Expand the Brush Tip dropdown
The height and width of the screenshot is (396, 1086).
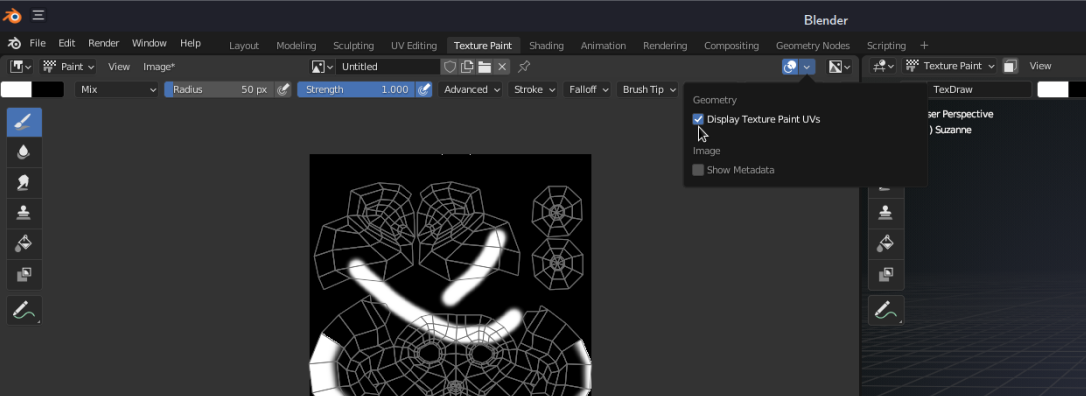[647, 89]
